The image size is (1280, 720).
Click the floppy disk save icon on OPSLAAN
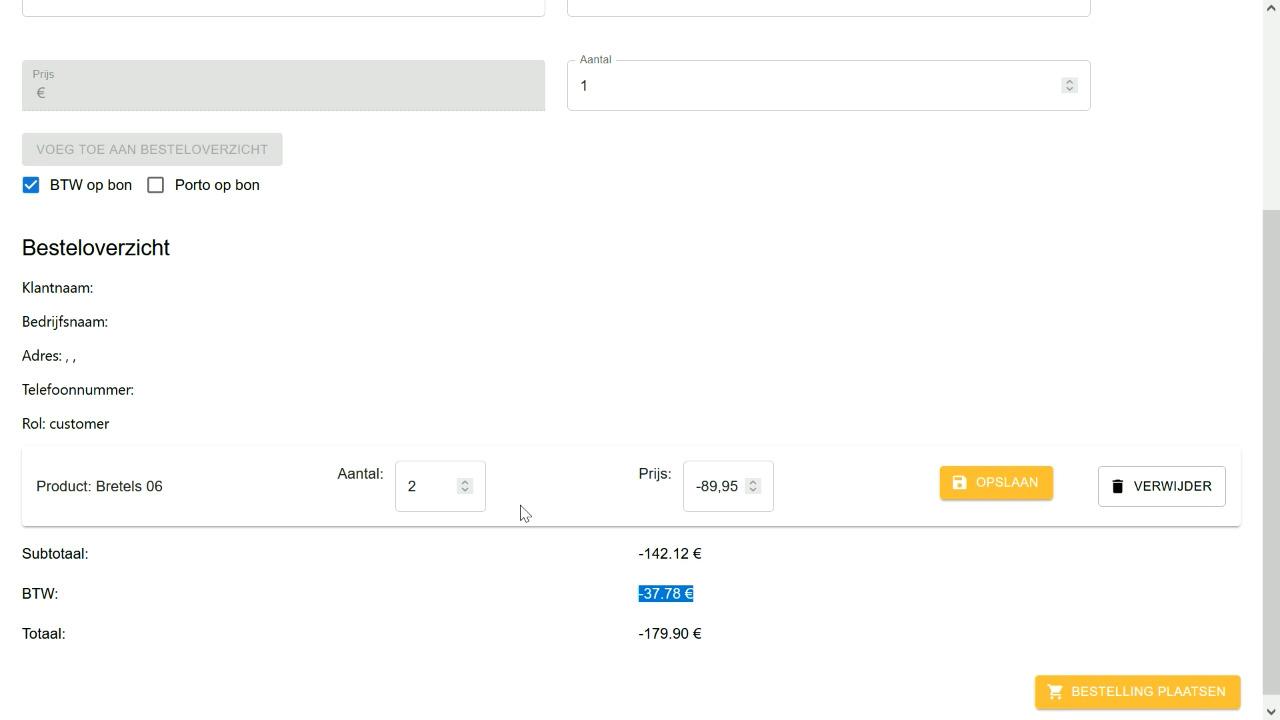pos(959,483)
